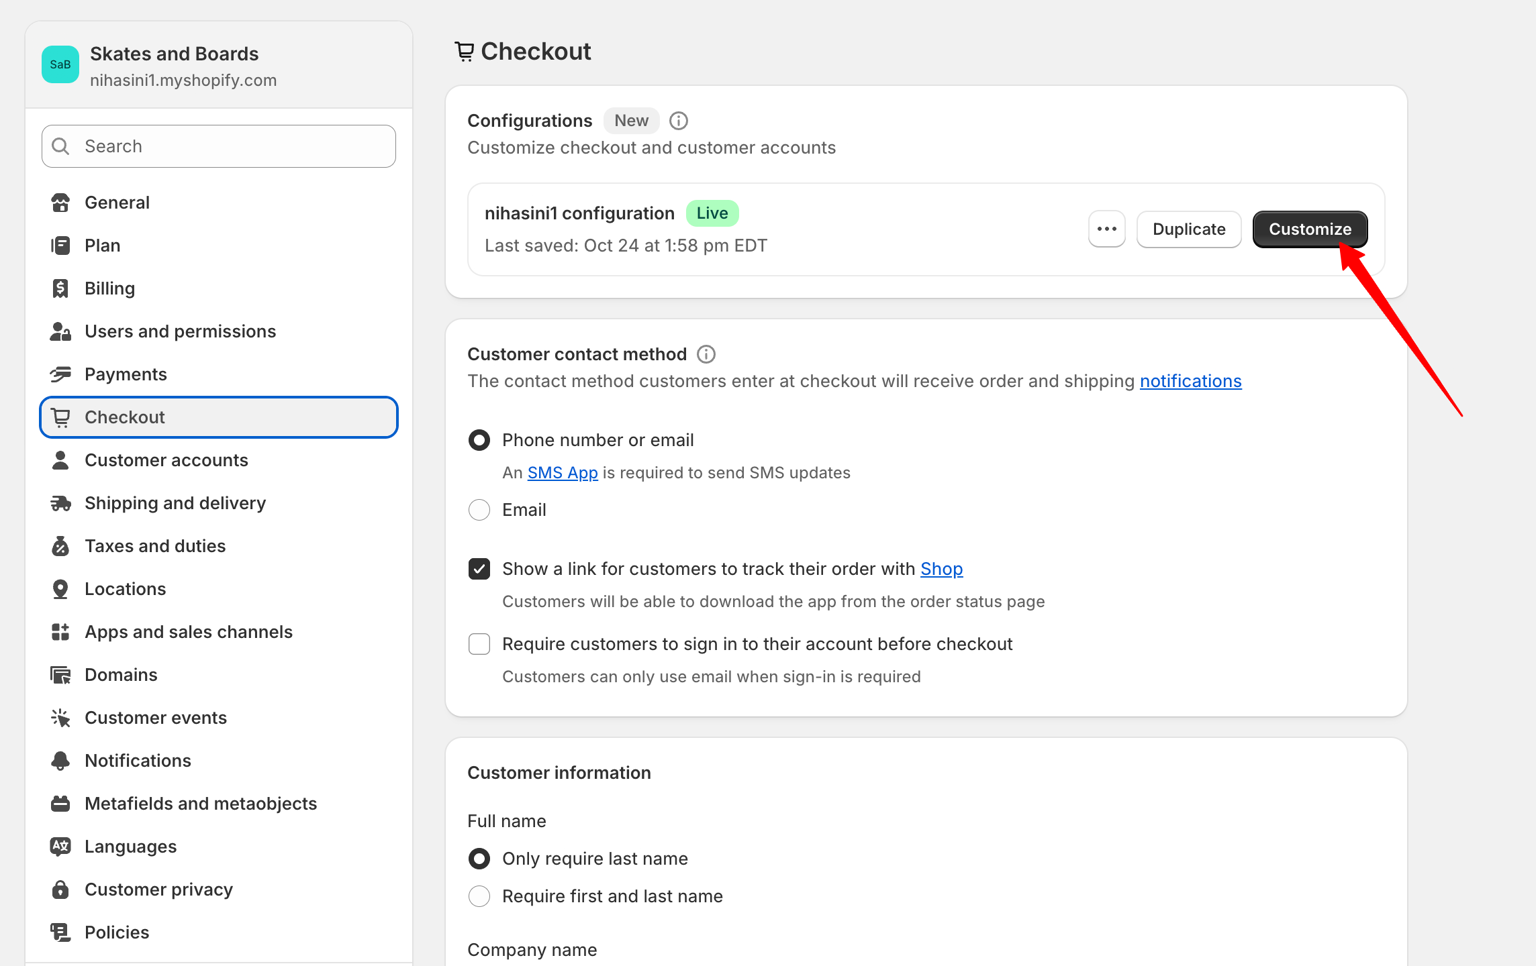Screen dimensions: 1536x966
Task: Click into the settings Search field
Action: click(x=219, y=146)
